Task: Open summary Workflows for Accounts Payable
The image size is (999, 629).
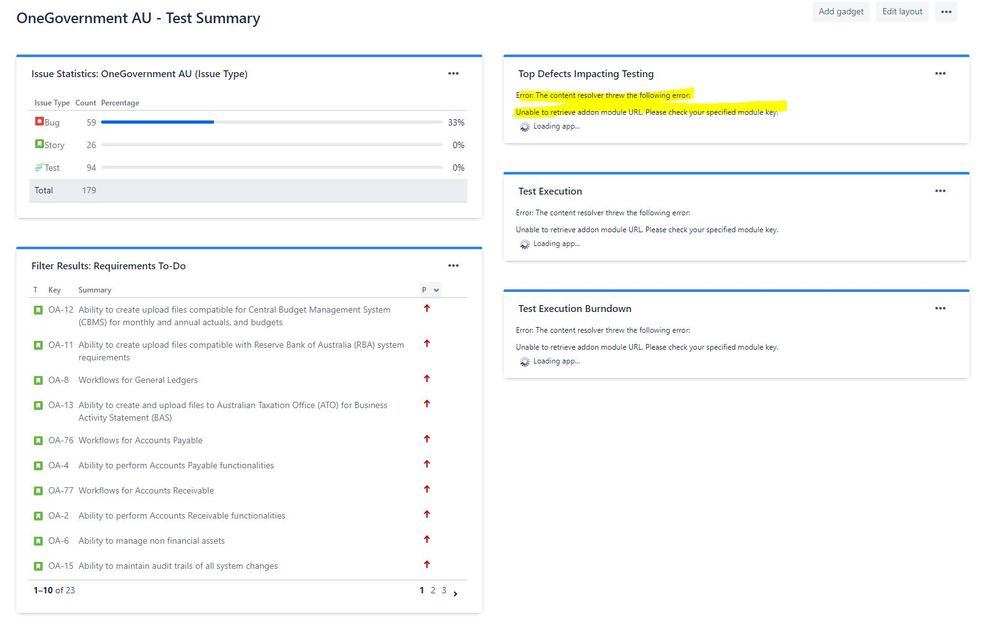Action: pos(140,440)
